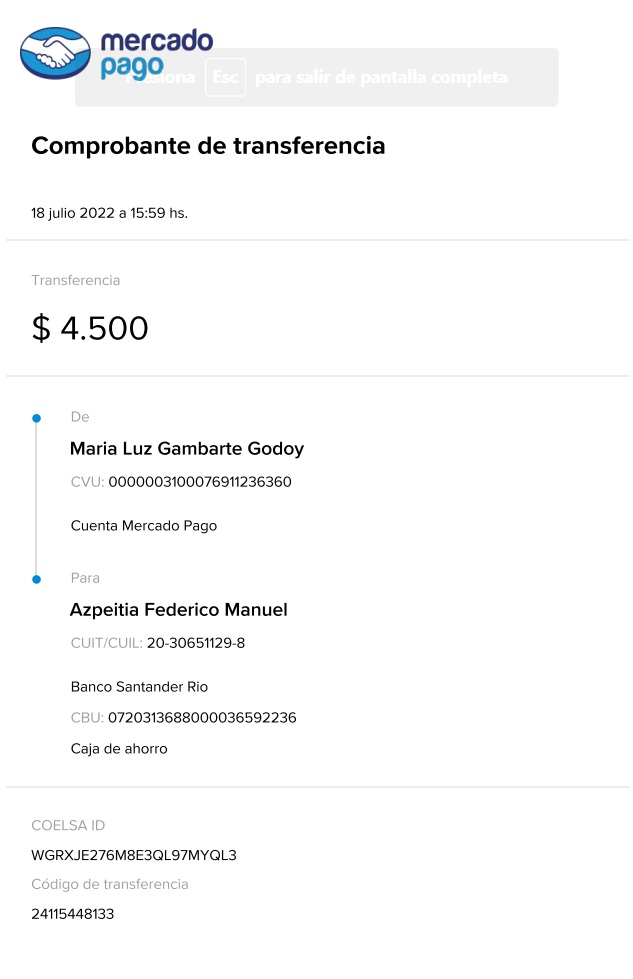633x979 pixels.
Task: Click the "Caja de ahorro" account type
Action: (119, 749)
